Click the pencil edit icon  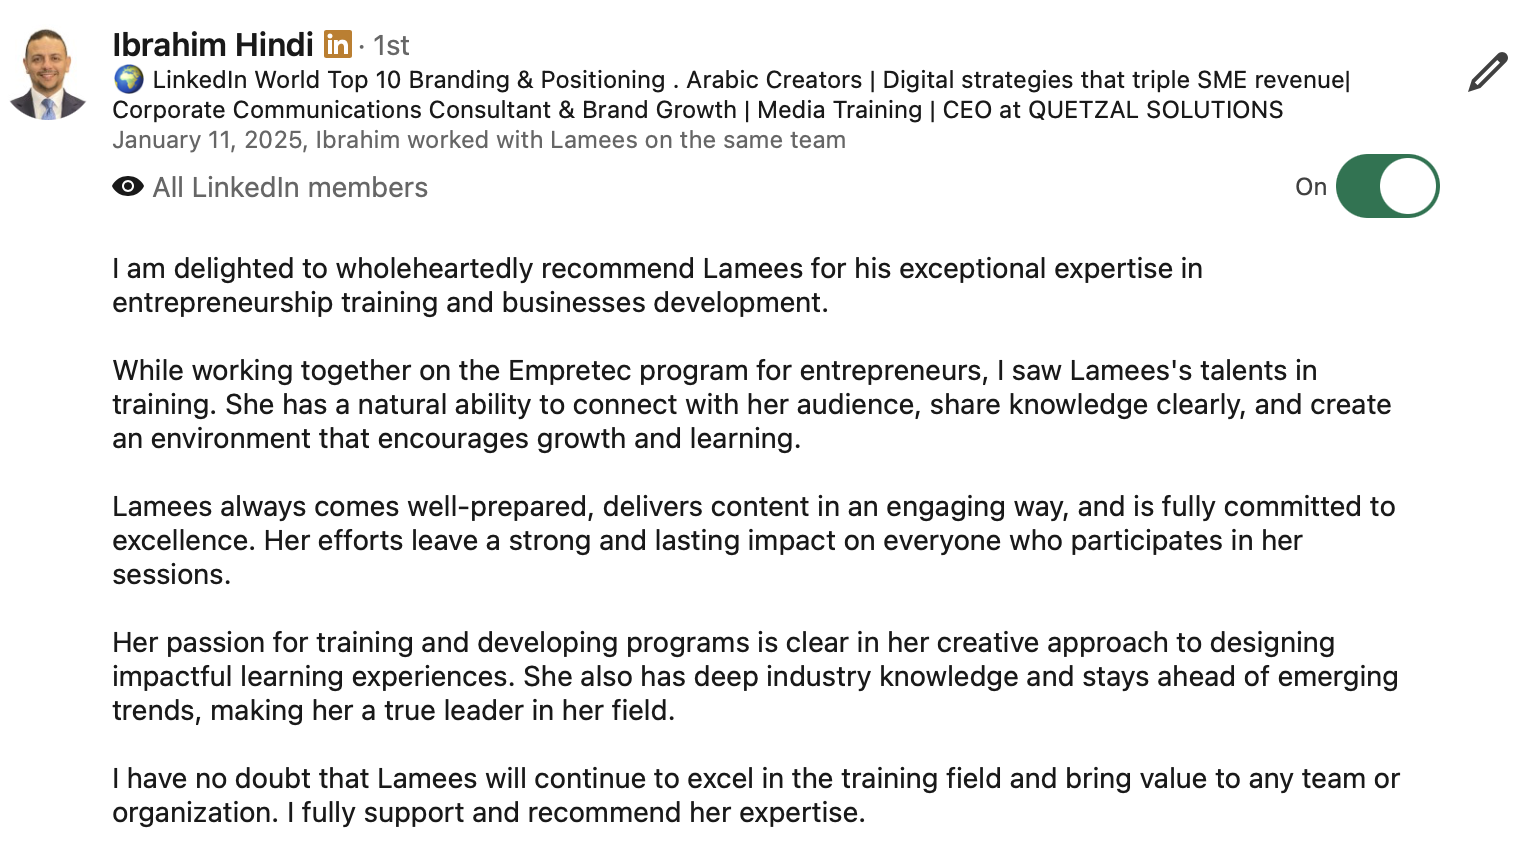coord(1487,72)
